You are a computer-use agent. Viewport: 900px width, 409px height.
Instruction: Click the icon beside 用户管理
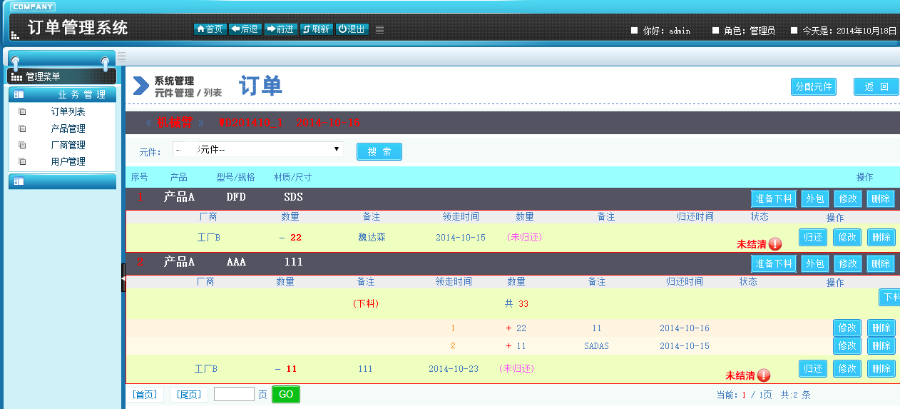coord(22,162)
